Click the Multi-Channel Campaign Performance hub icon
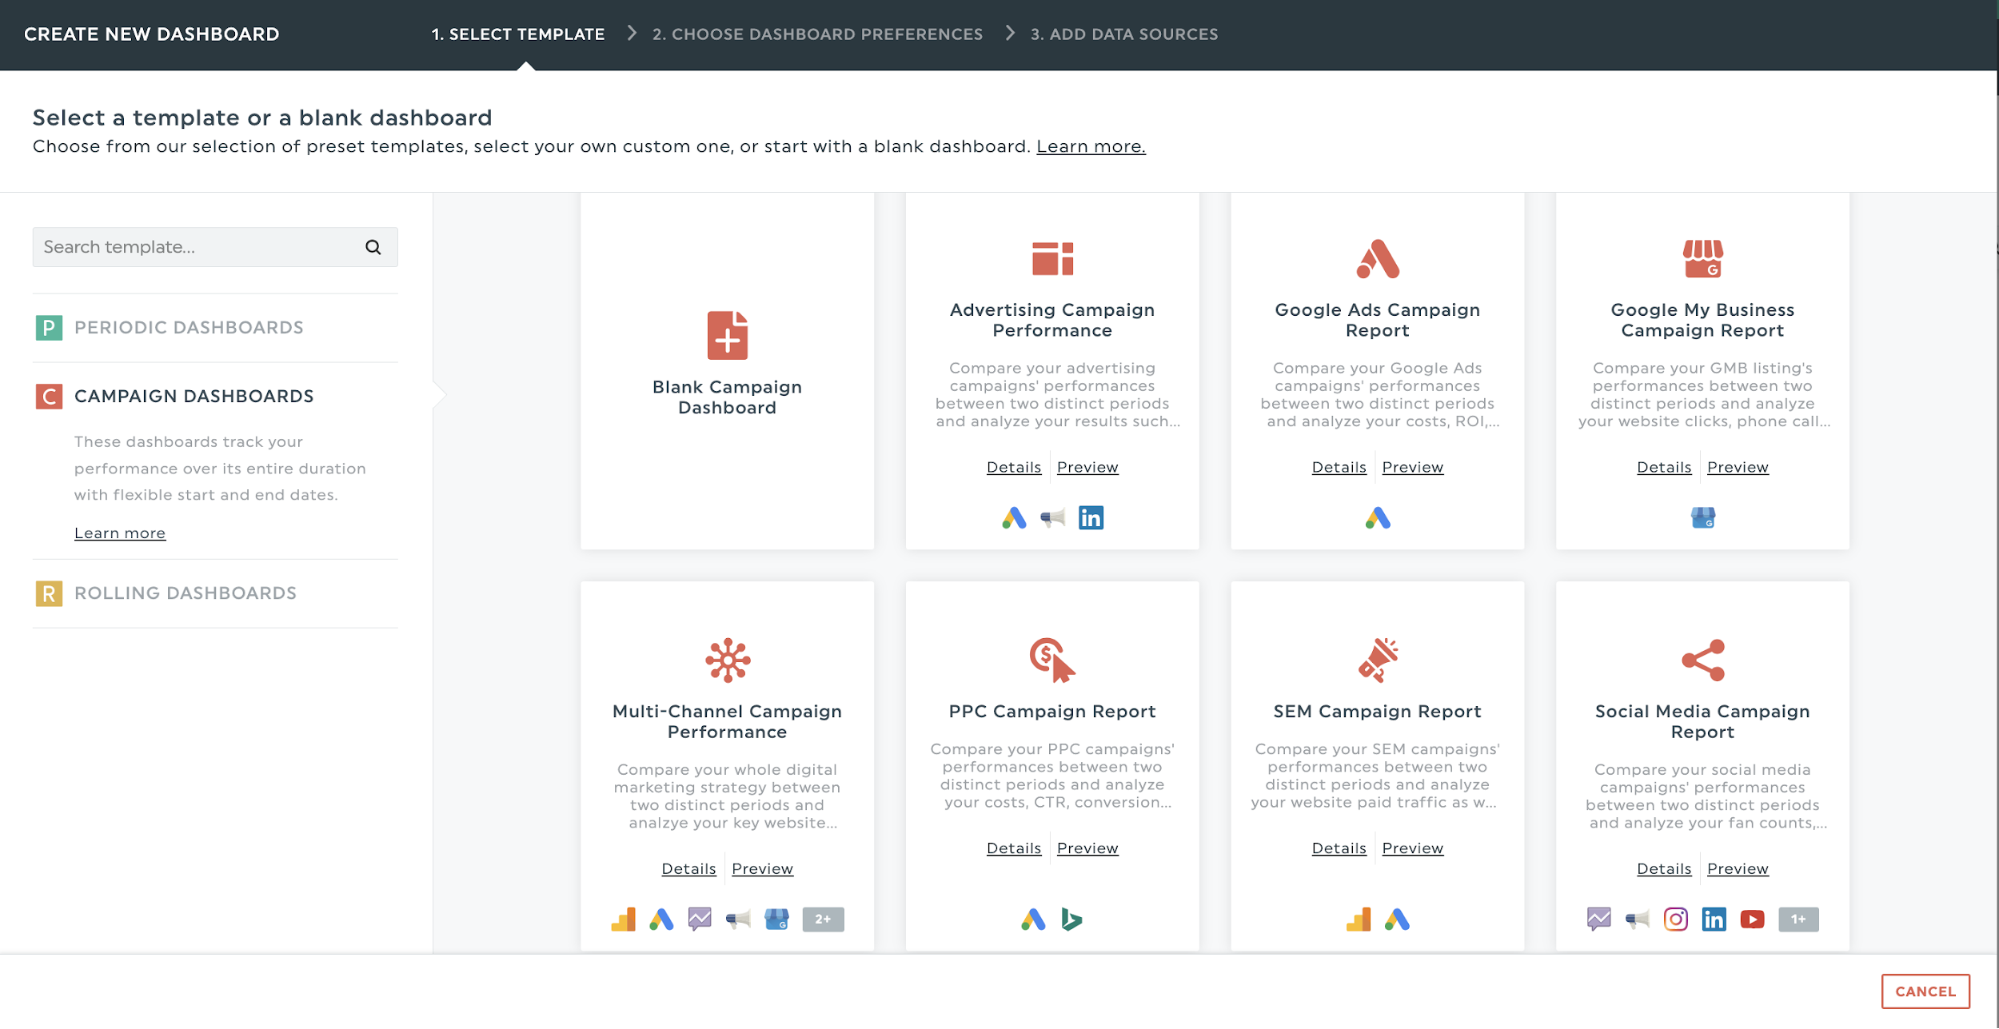Screen dimensions: 1999x1029 click(x=727, y=660)
